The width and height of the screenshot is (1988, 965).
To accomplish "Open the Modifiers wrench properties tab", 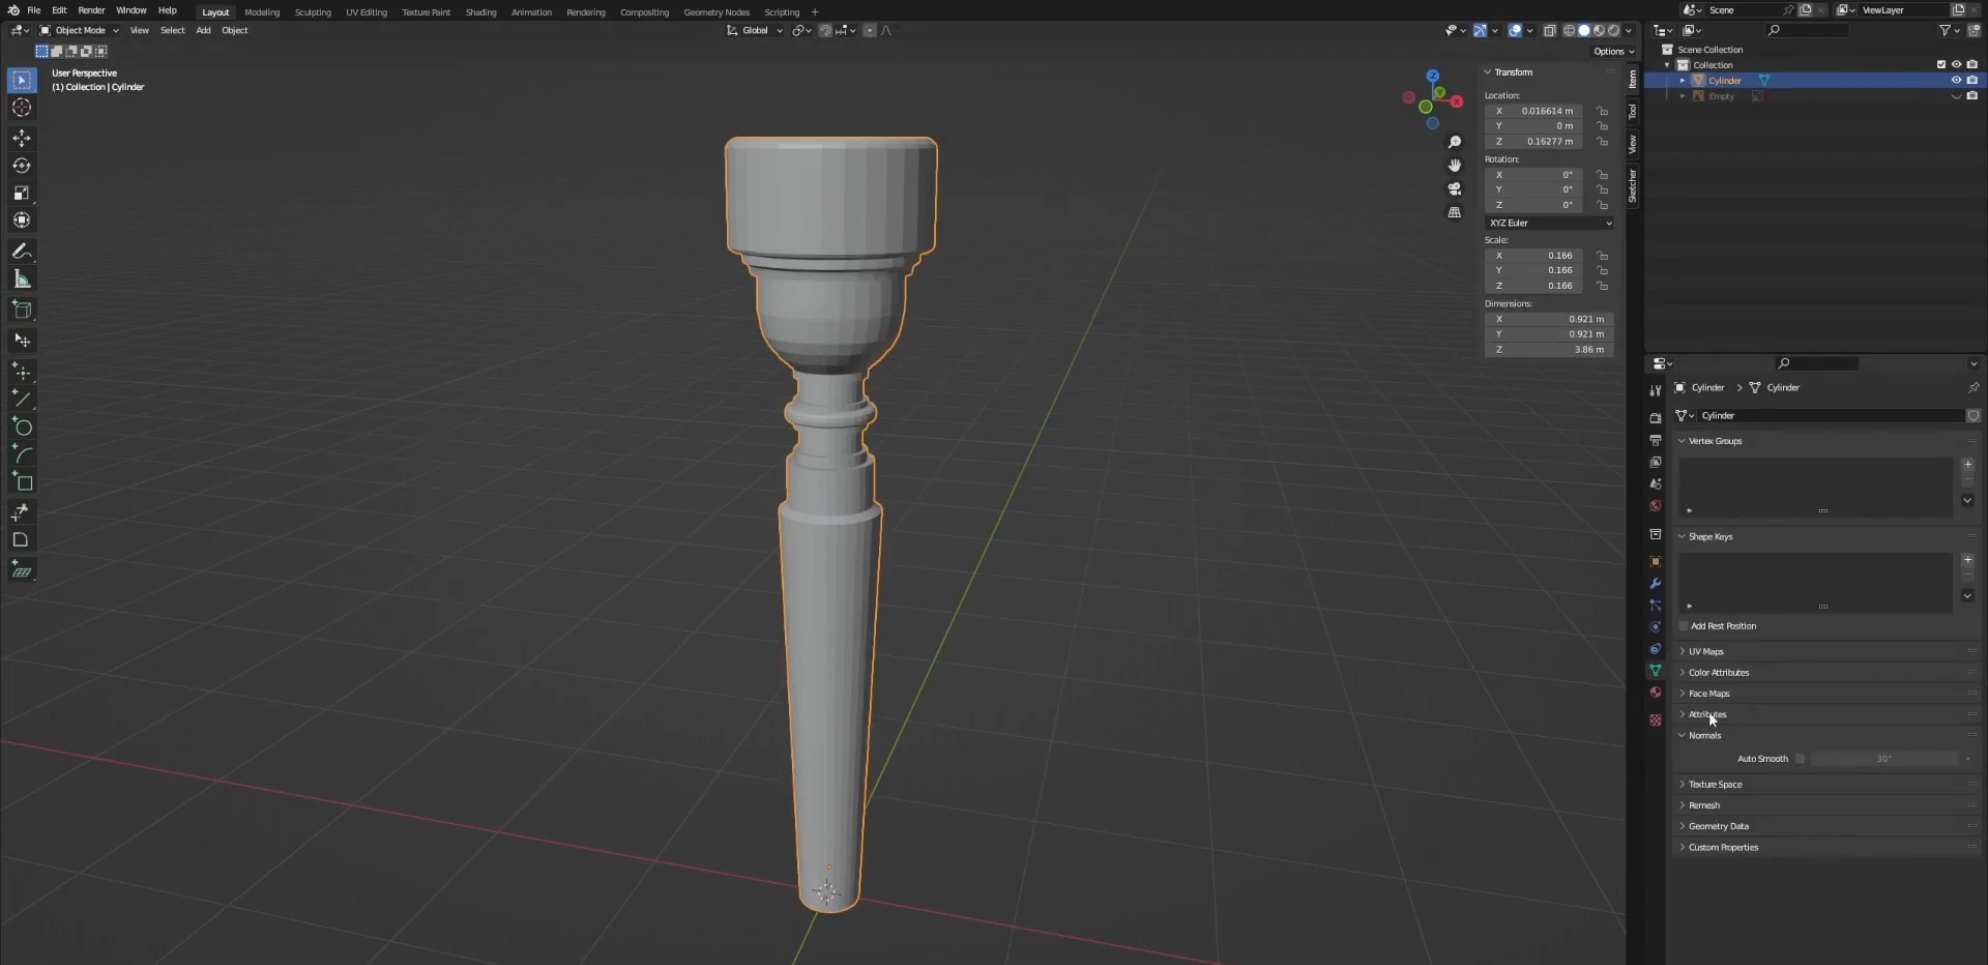I will pos(1655,583).
